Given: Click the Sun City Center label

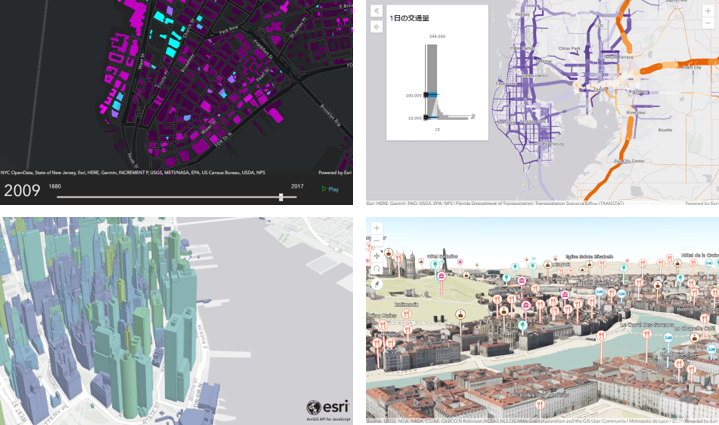Looking at the screenshot, I should pyautogui.click(x=630, y=161).
